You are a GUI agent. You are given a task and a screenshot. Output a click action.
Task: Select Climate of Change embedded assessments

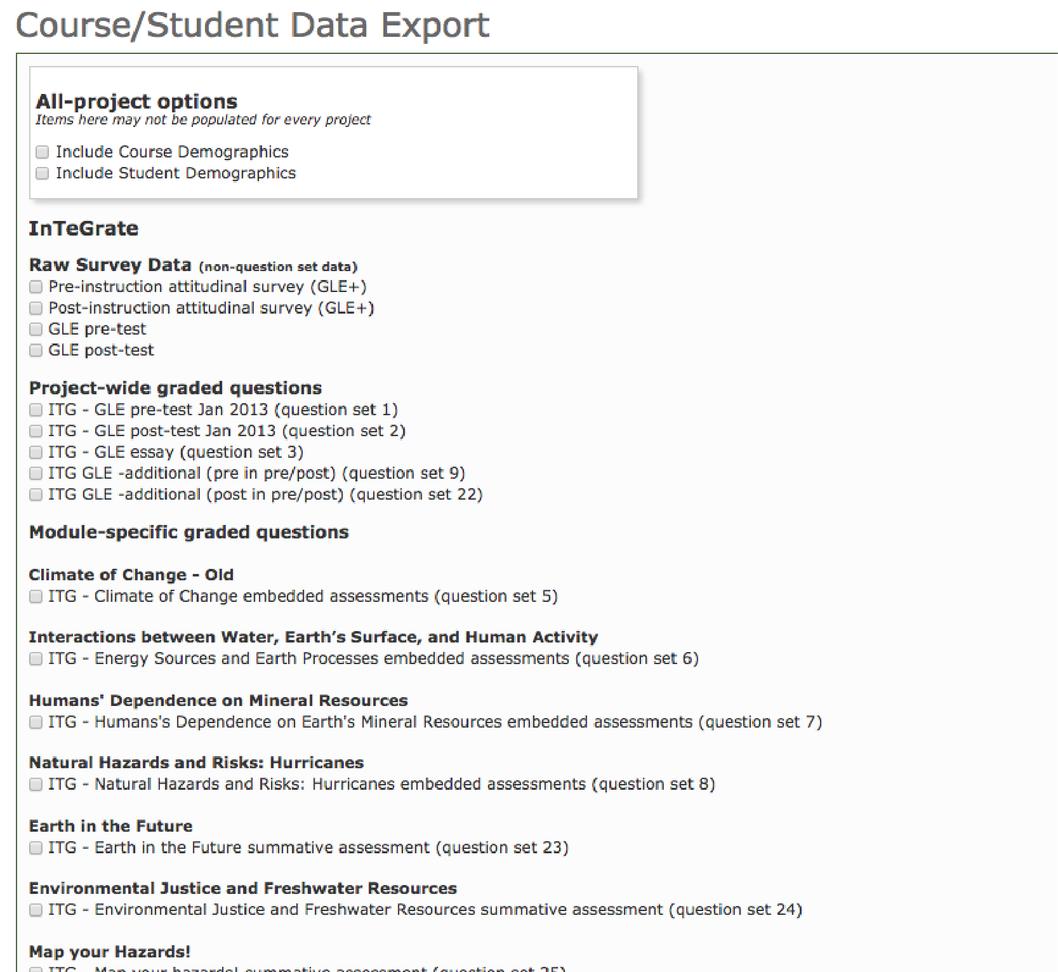pyautogui.click(x=34, y=595)
